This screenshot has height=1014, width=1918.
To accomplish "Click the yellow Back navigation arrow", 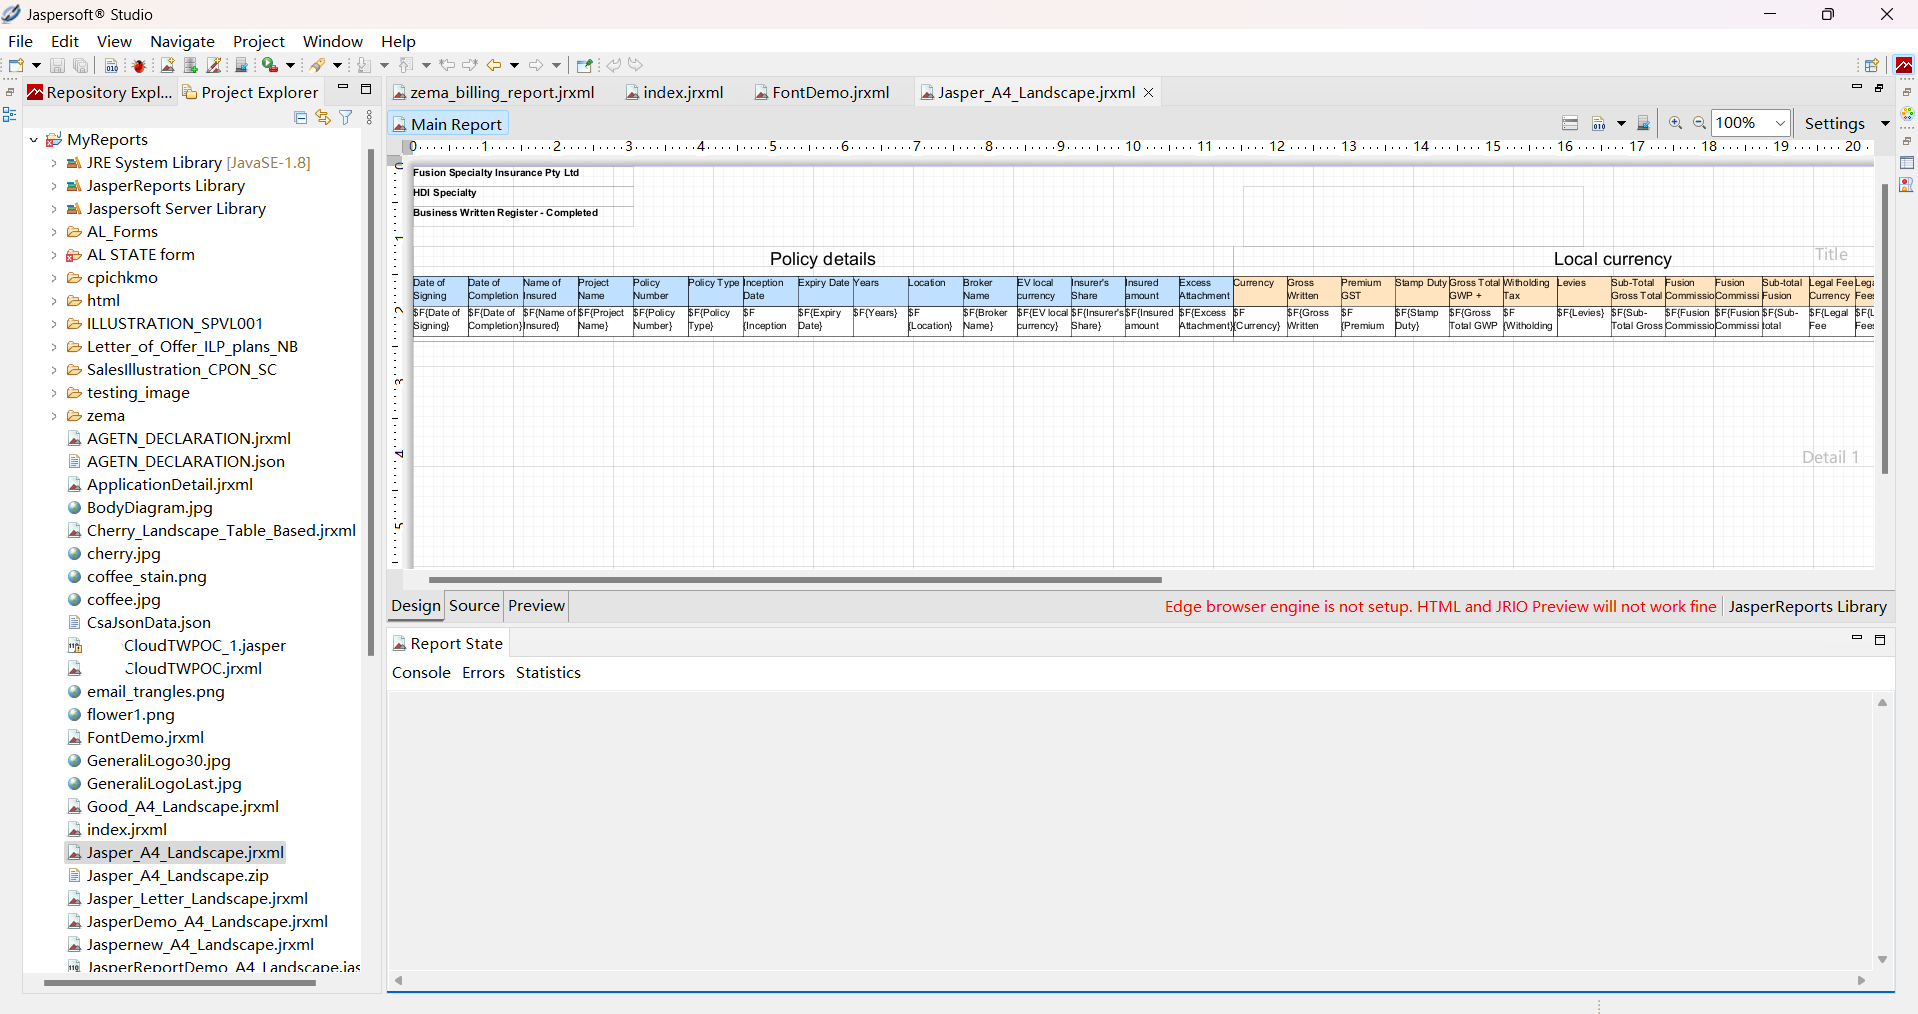I will tap(494, 65).
